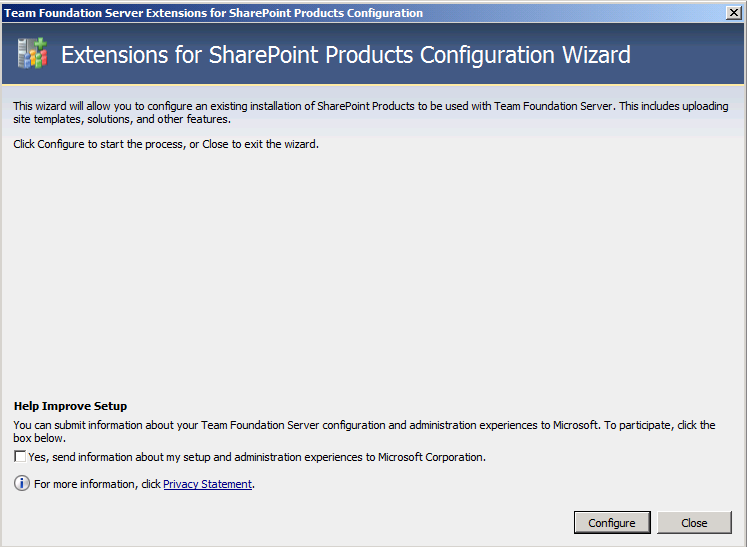Click the blue information icon
Viewport: 747px width, 547px height.
click(21, 483)
